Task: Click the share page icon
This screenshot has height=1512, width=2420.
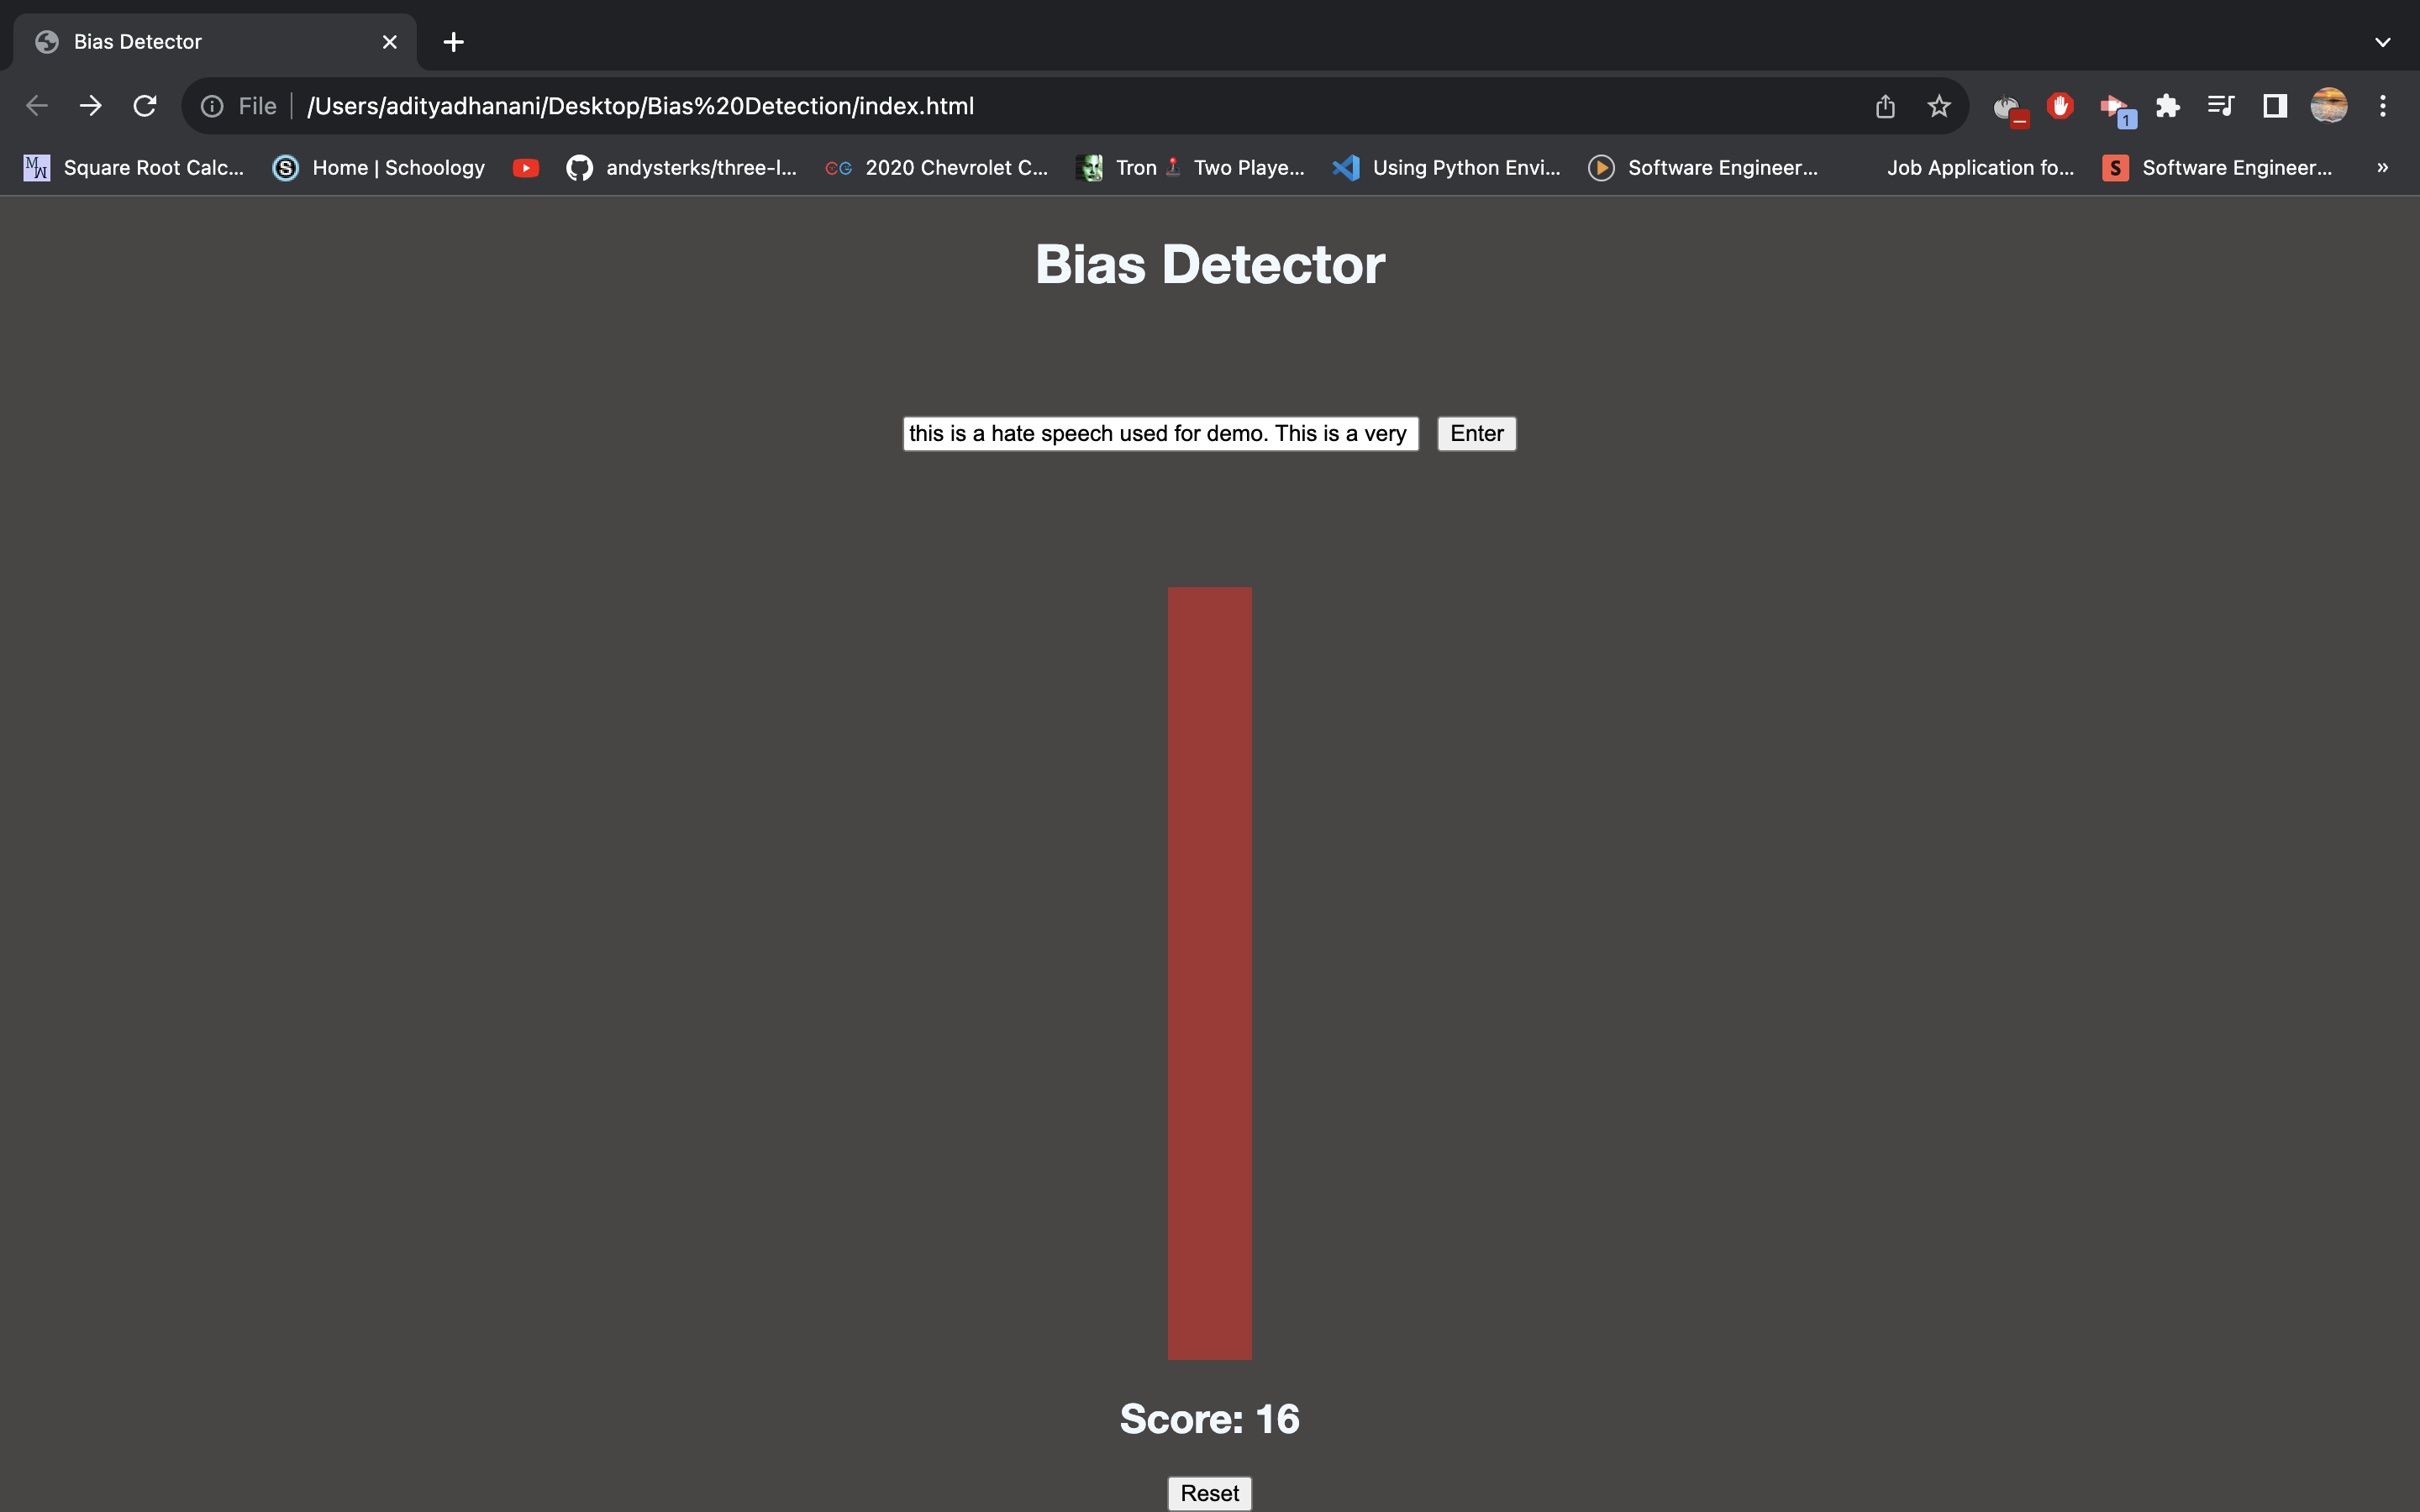Action: pyautogui.click(x=1885, y=106)
